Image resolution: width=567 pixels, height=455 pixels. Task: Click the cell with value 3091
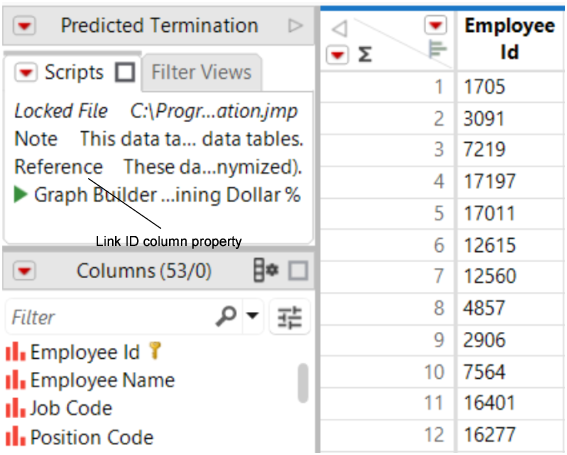(511, 119)
